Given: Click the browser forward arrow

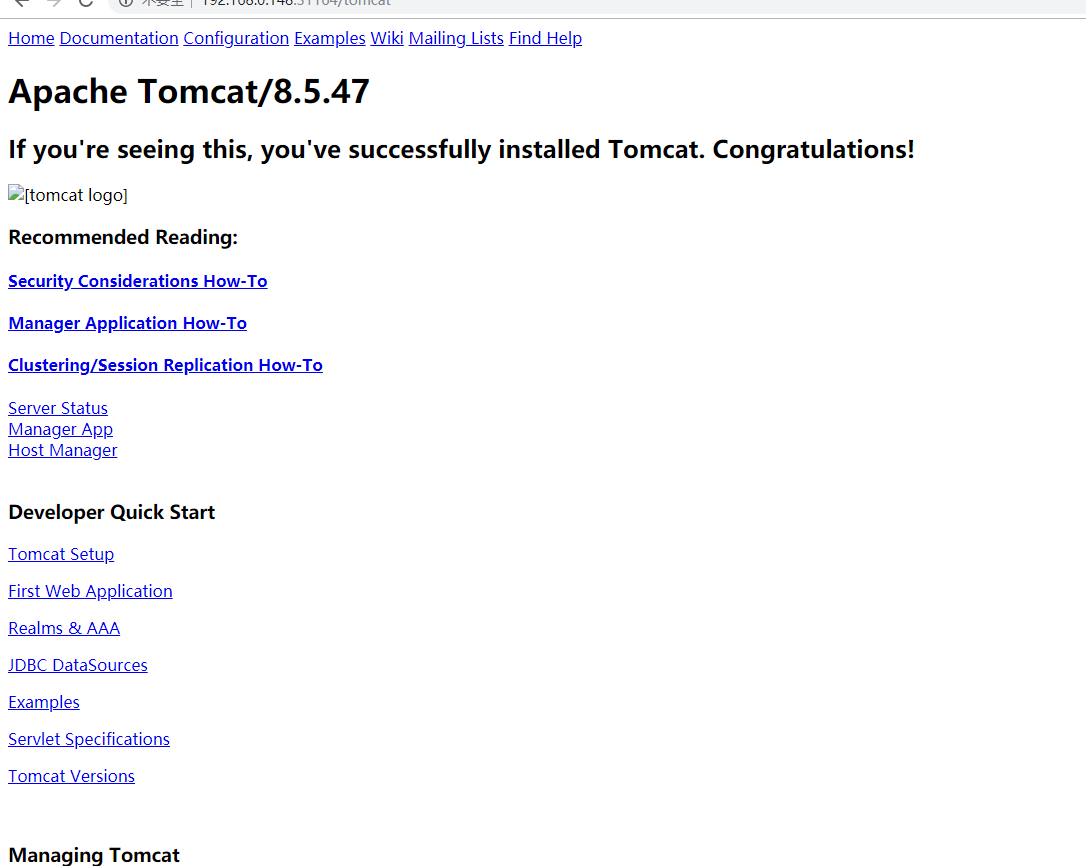Looking at the screenshot, I should coord(54,3).
